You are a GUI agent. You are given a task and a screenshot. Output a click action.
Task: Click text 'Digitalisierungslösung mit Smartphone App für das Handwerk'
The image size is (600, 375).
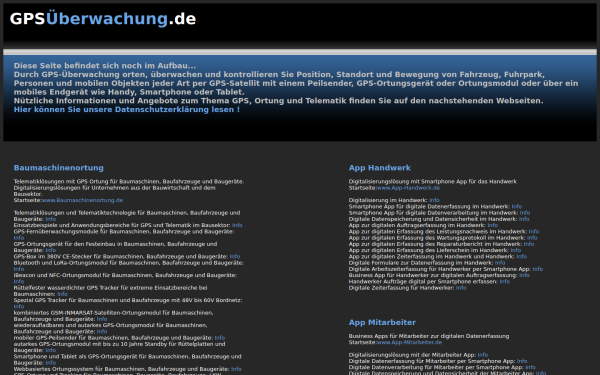coord(432,181)
